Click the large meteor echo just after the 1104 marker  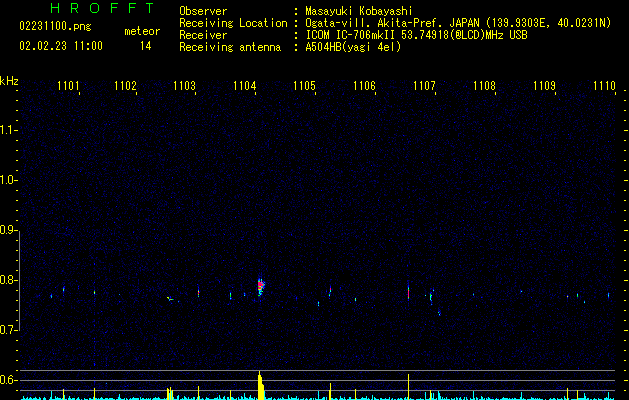pyautogui.click(x=261, y=286)
